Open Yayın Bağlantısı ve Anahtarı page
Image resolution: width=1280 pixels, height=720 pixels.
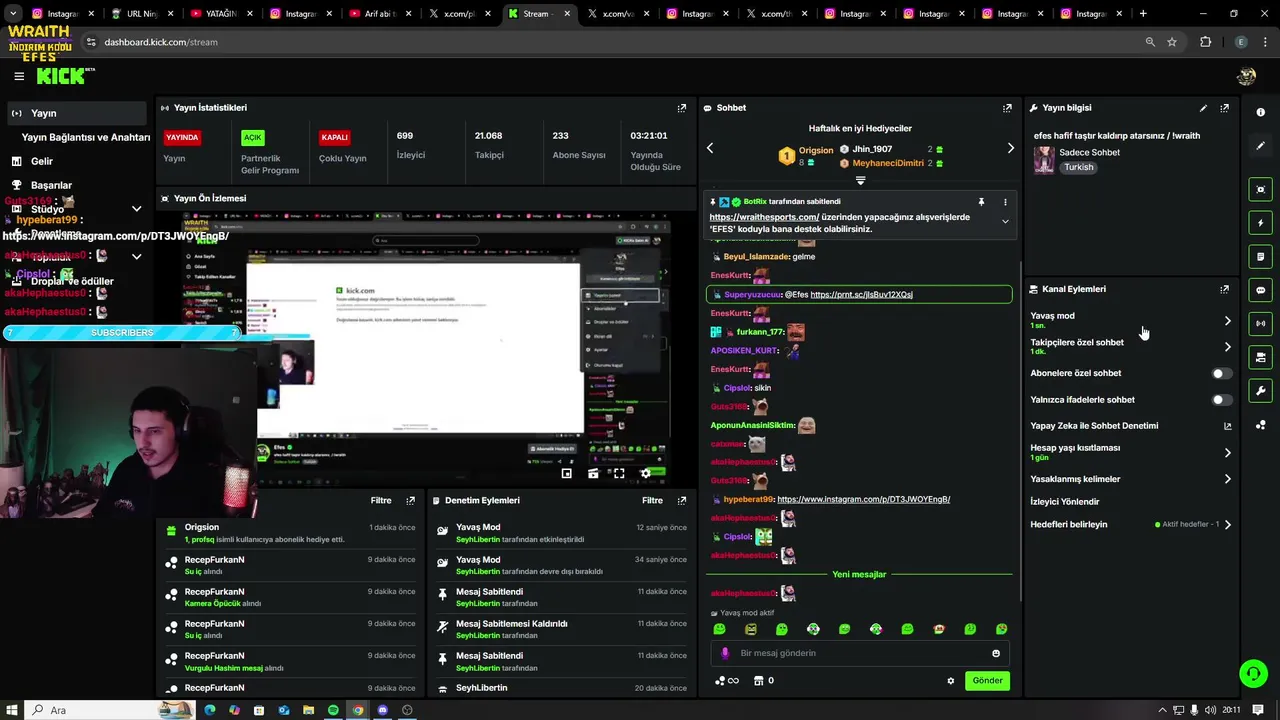point(86,137)
